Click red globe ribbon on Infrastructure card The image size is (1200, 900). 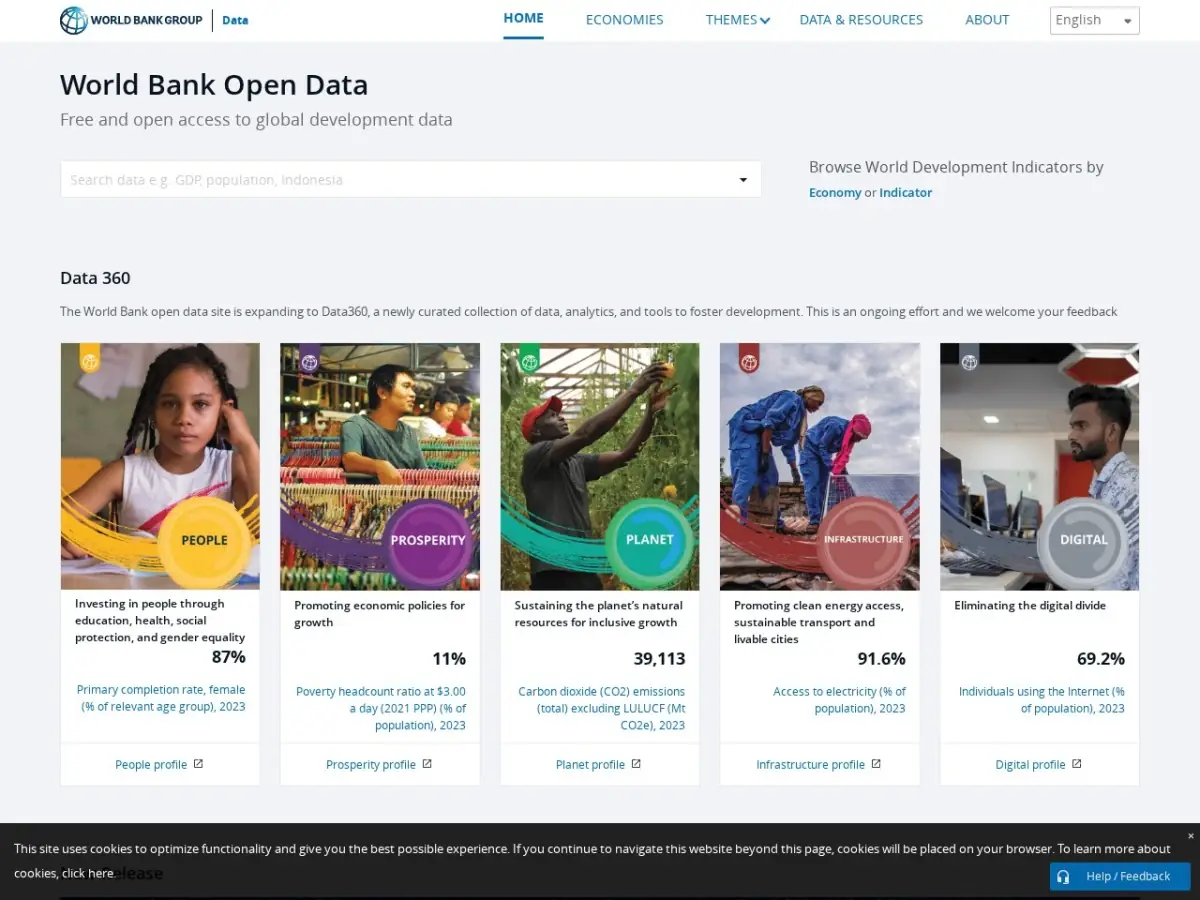(749, 359)
